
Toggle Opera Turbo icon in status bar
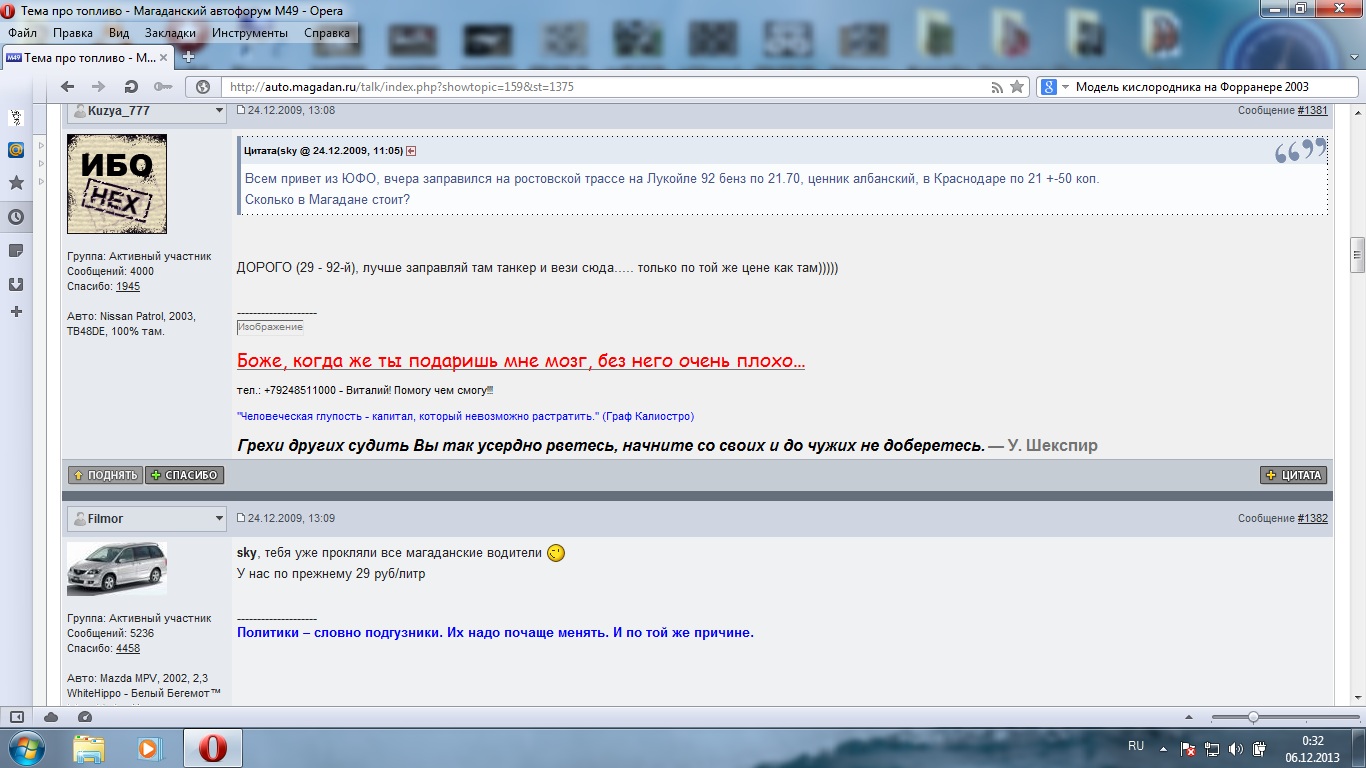tap(85, 717)
